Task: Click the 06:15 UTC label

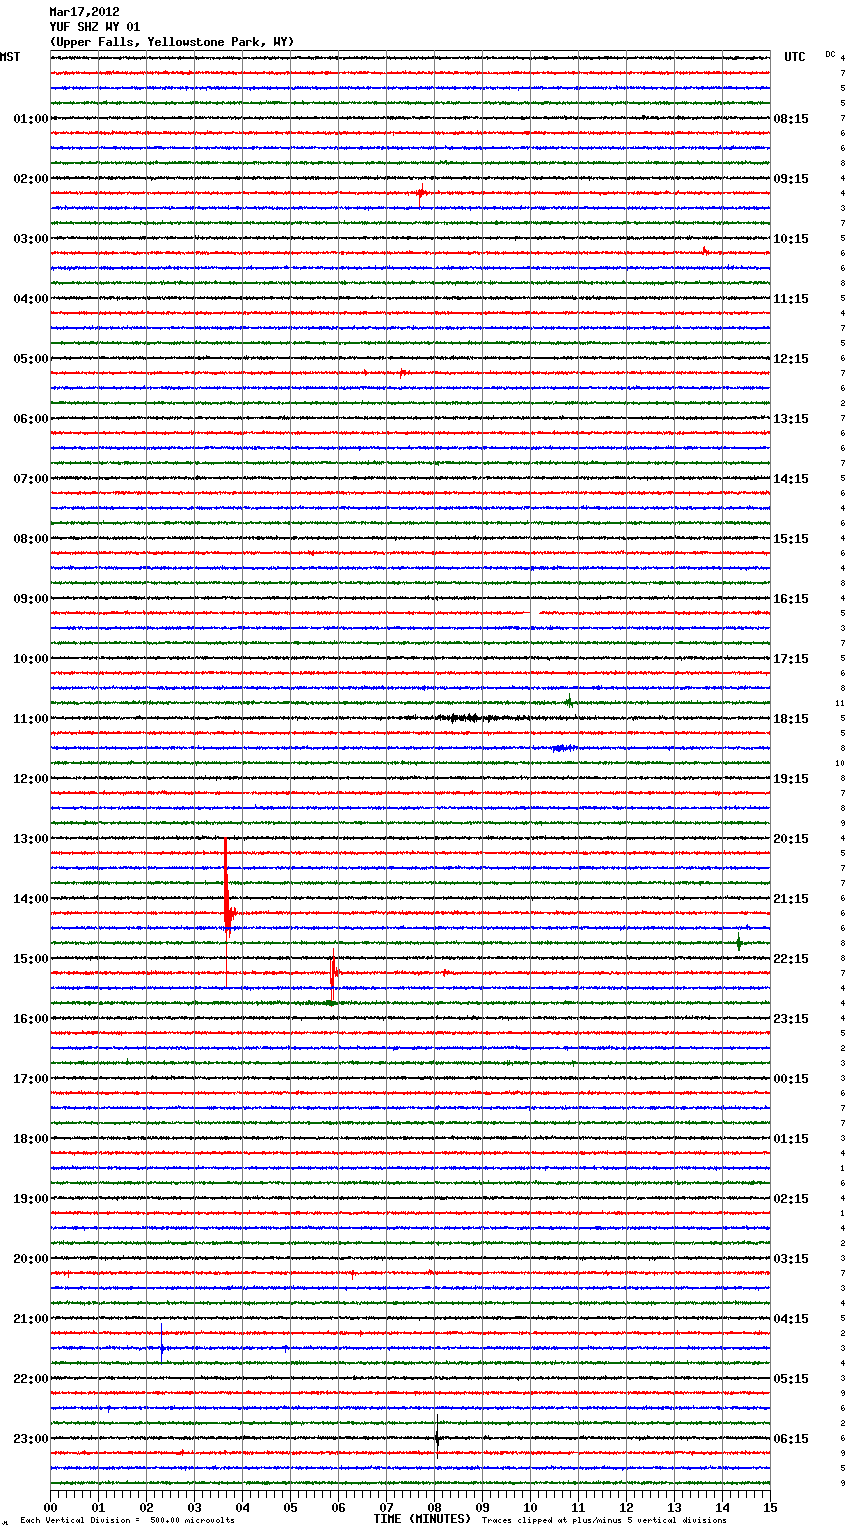Action: click(791, 1439)
